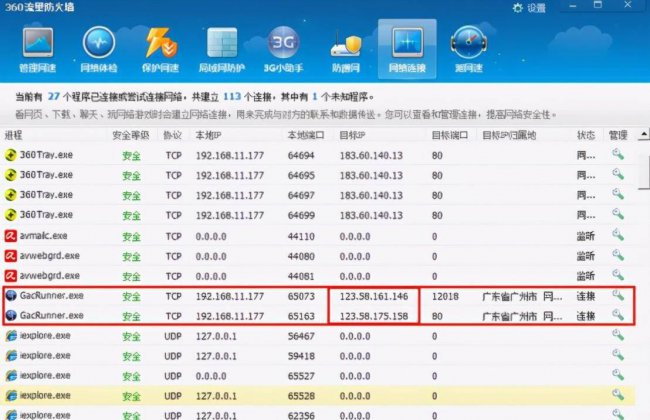Select local port 65163 cell

coord(301,316)
